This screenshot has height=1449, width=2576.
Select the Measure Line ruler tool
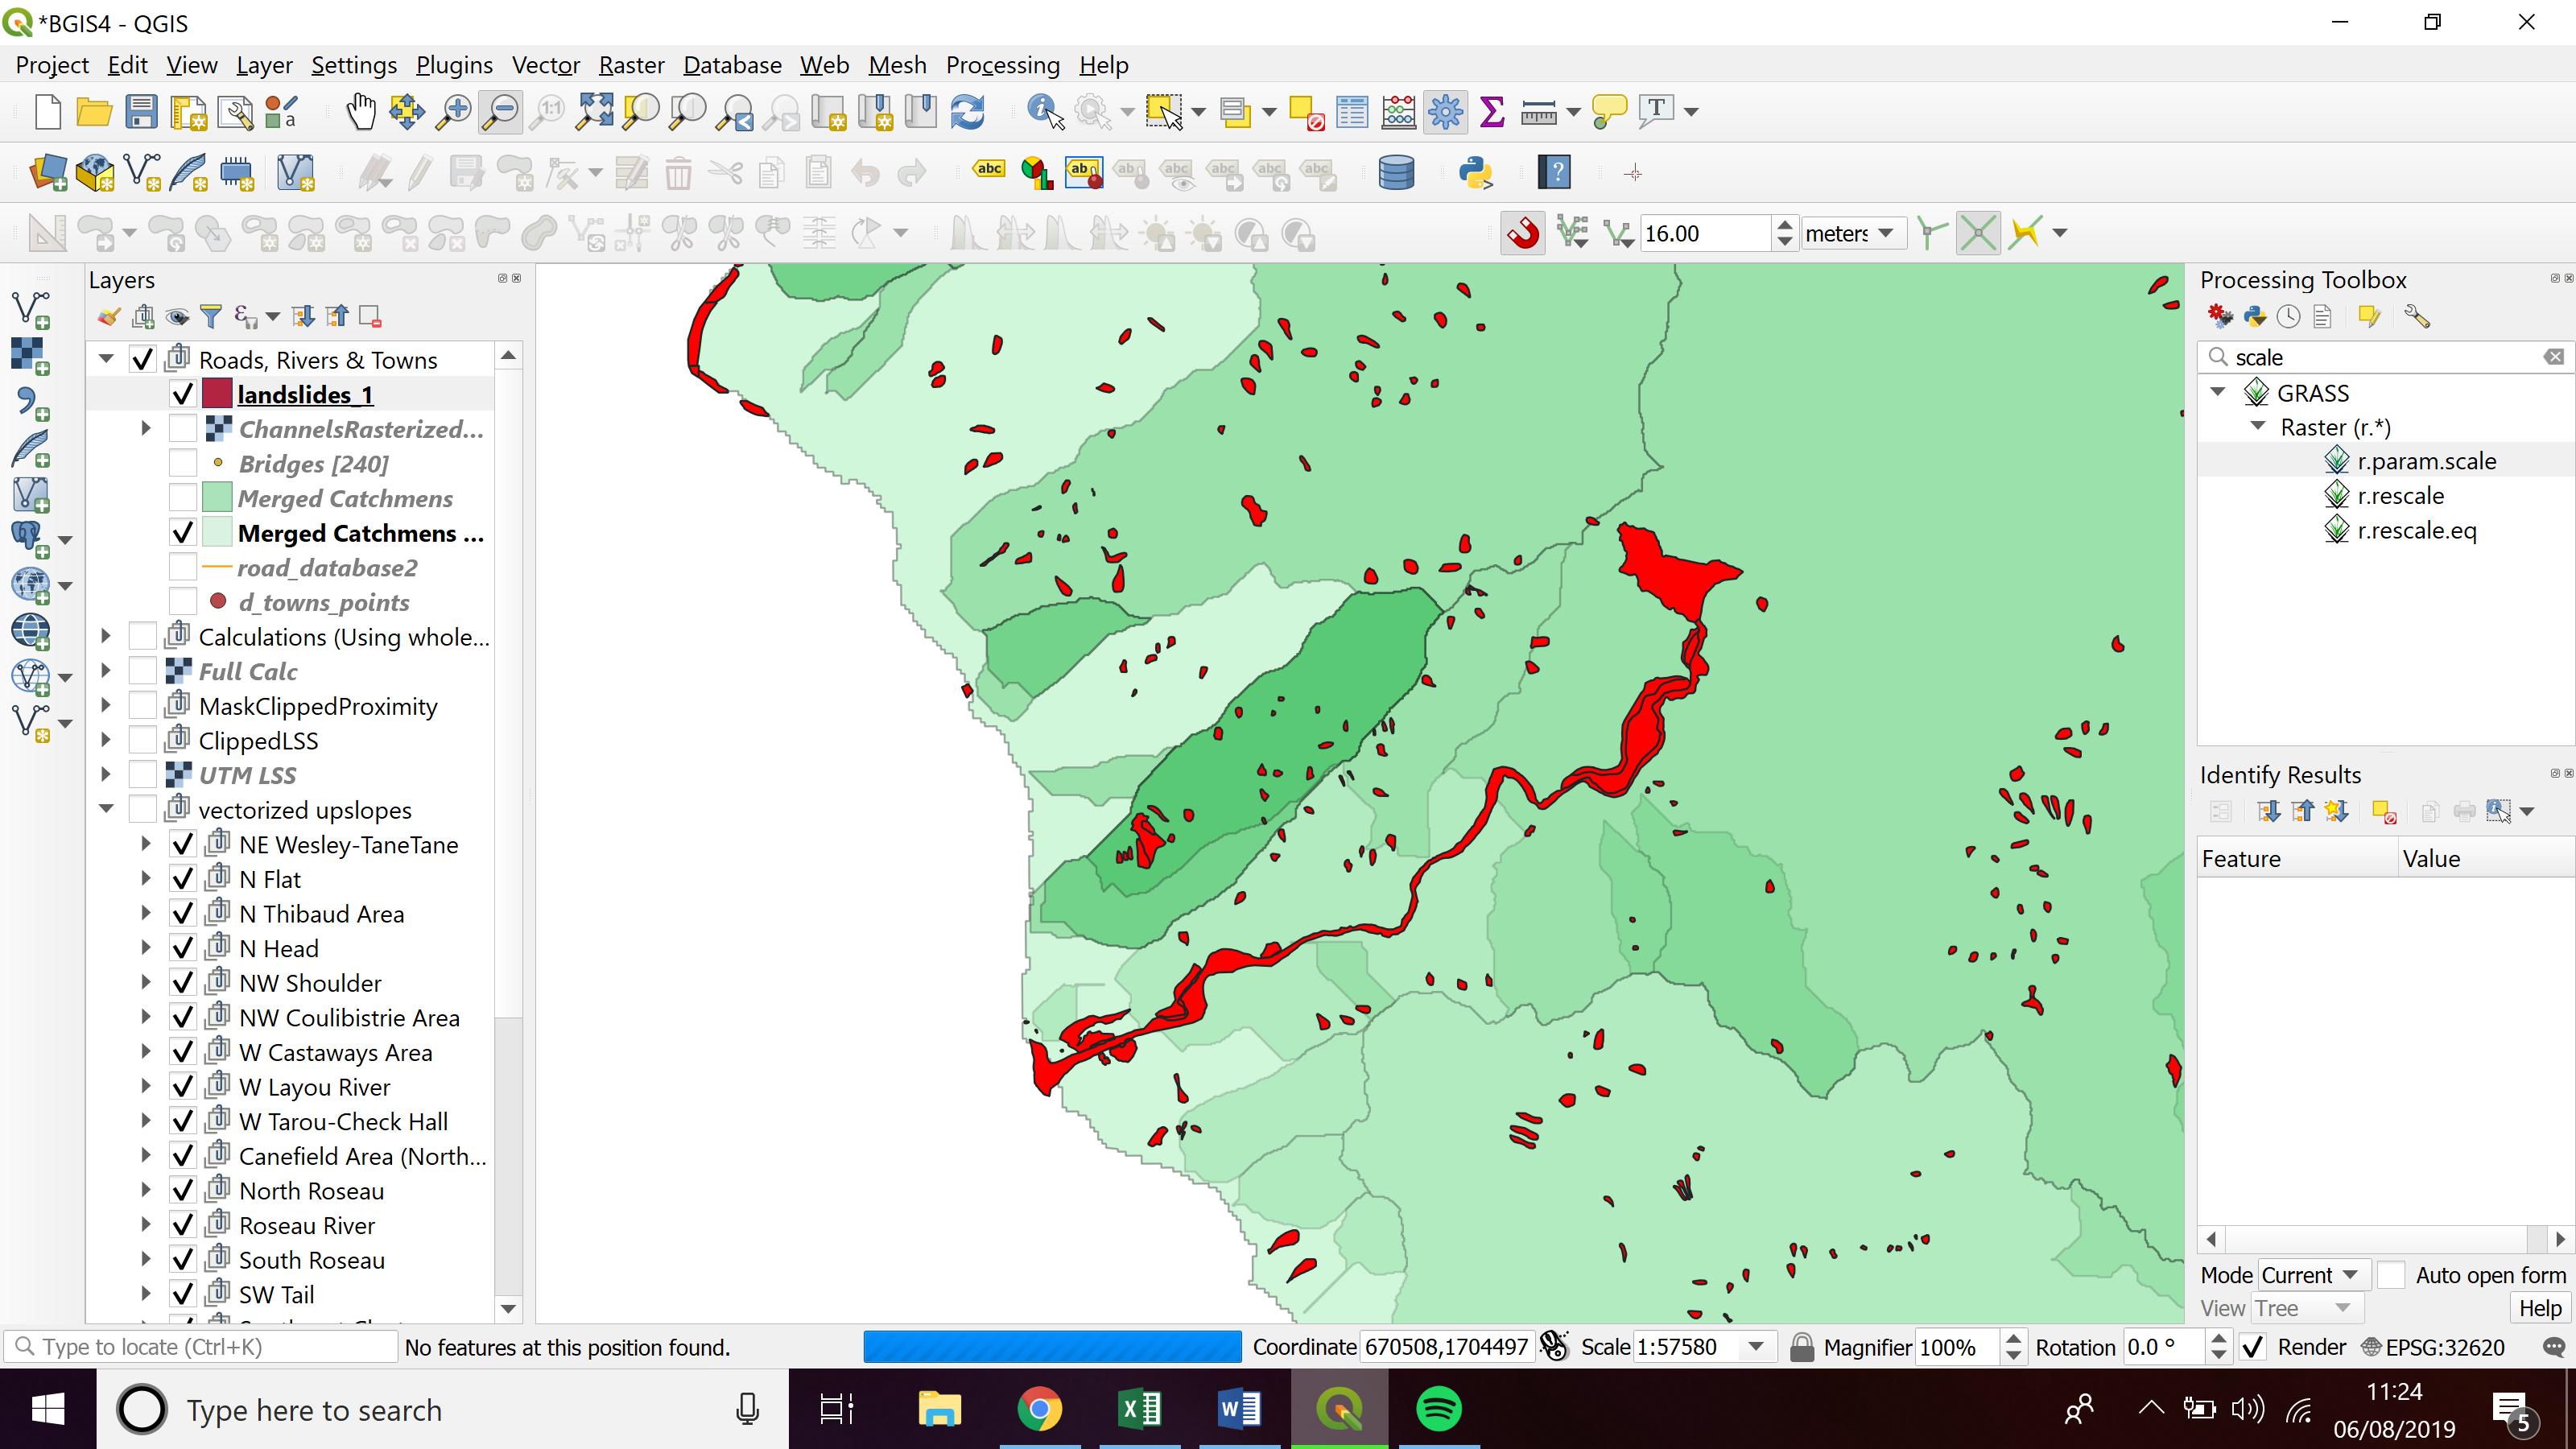(x=1538, y=113)
